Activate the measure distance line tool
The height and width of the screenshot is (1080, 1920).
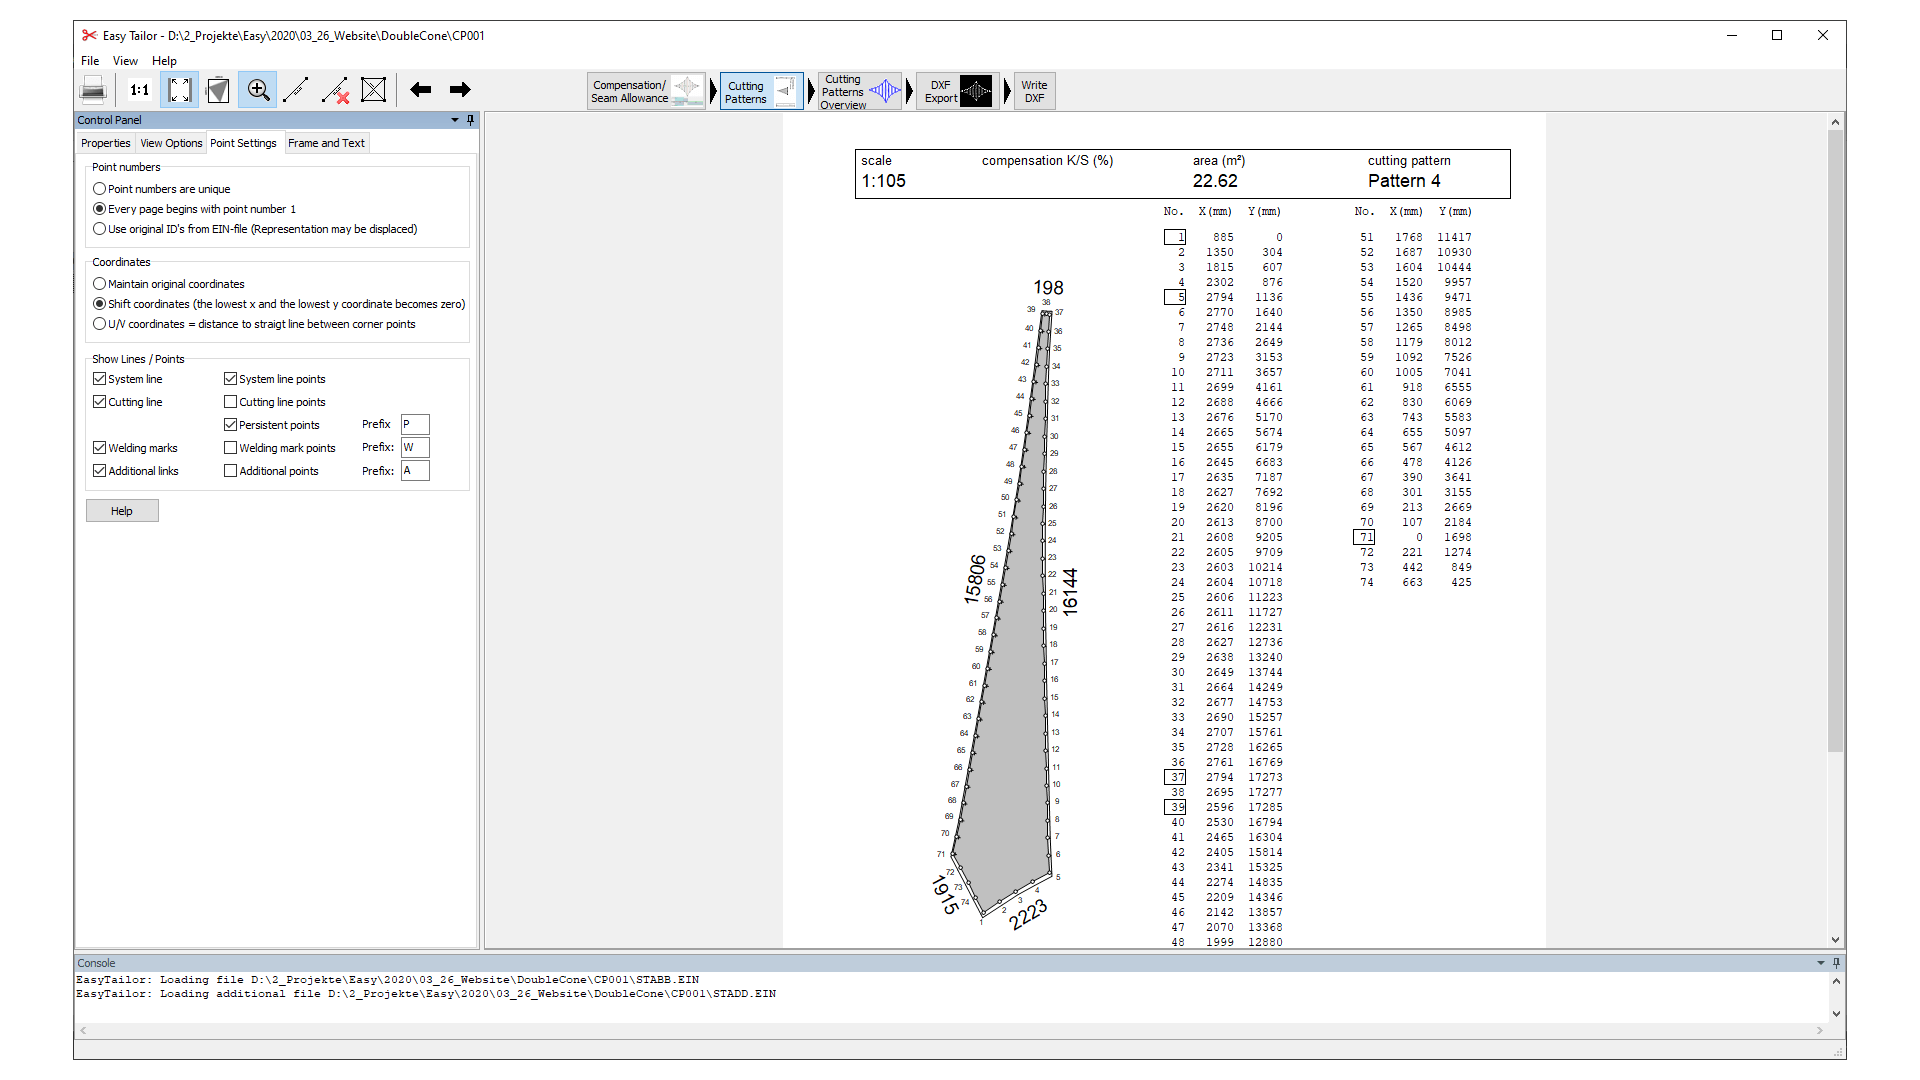(x=296, y=90)
